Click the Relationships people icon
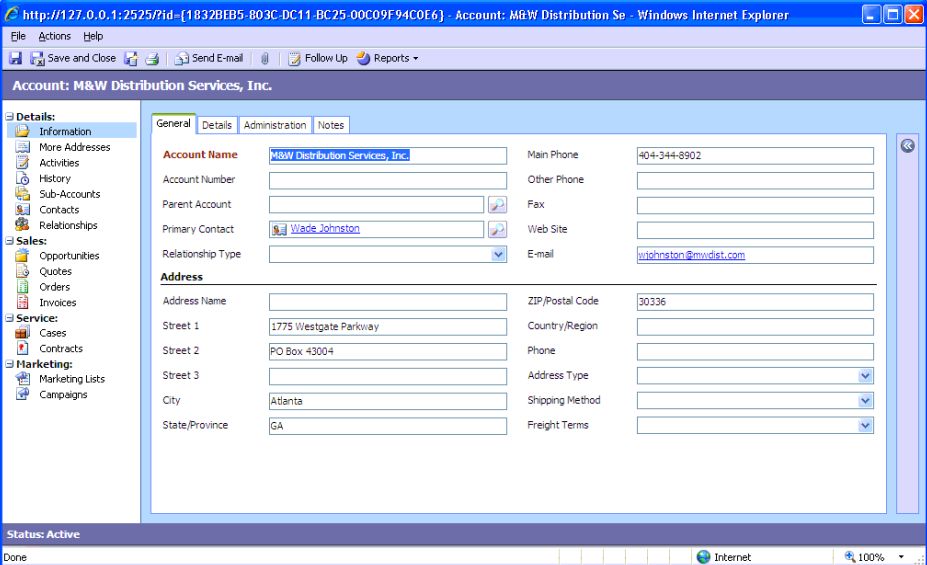This screenshot has height=565, width=927. click(x=22, y=225)
